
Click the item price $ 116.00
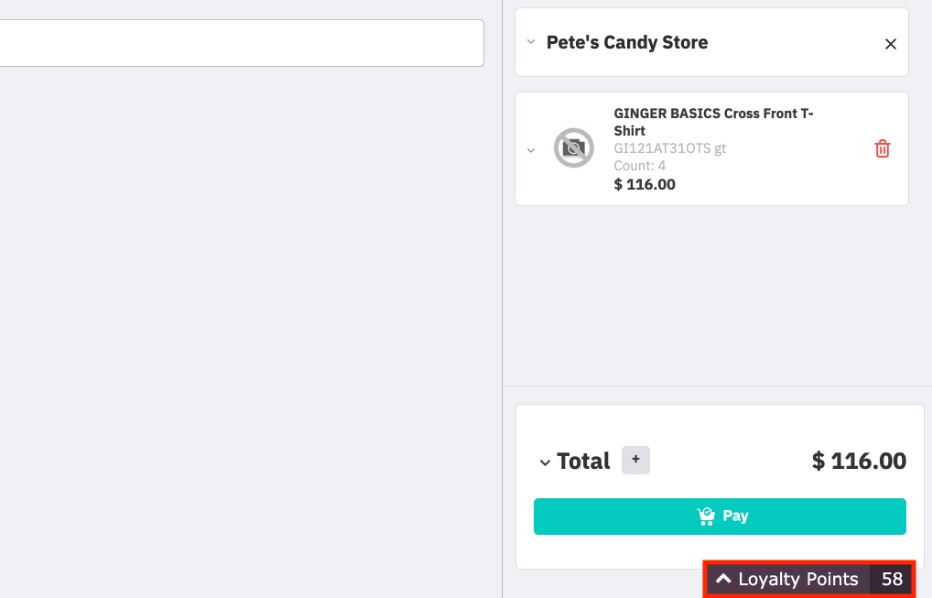[644, 184]
